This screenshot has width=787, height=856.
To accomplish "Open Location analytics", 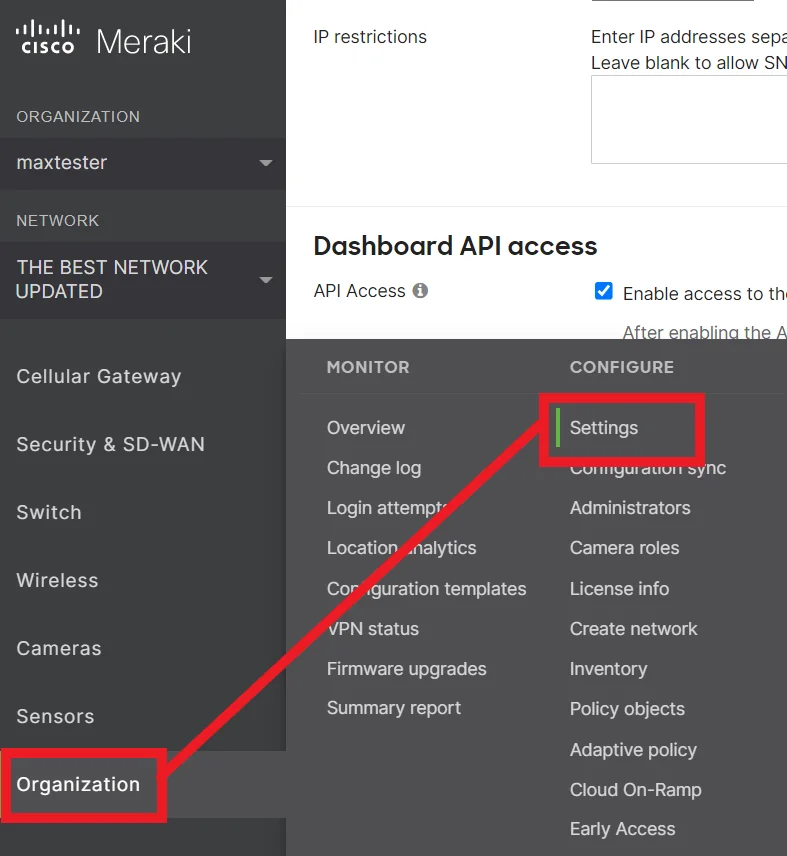I will [401, 548].
